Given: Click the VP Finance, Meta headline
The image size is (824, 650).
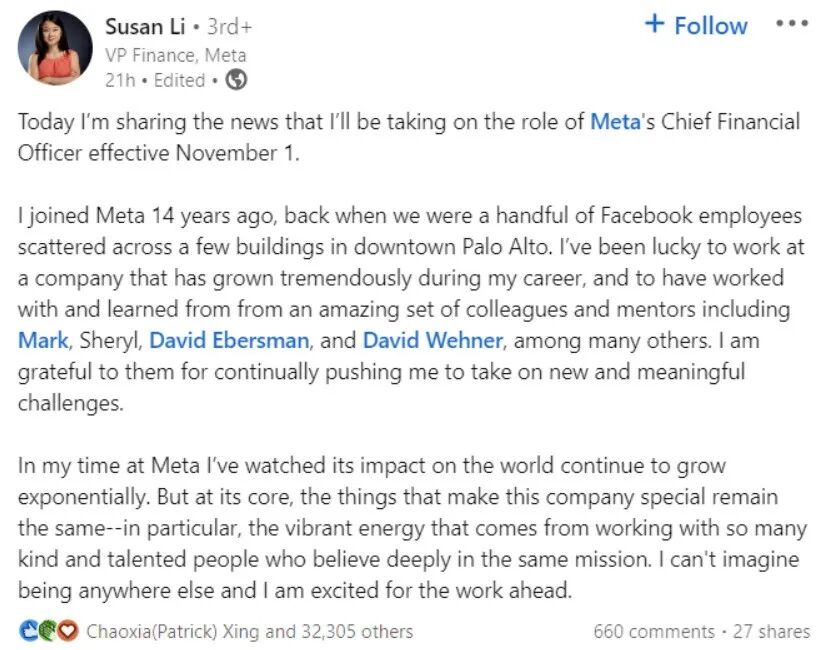Looking at the screenshot, I should pyautogui.click(x=176, y=55).
